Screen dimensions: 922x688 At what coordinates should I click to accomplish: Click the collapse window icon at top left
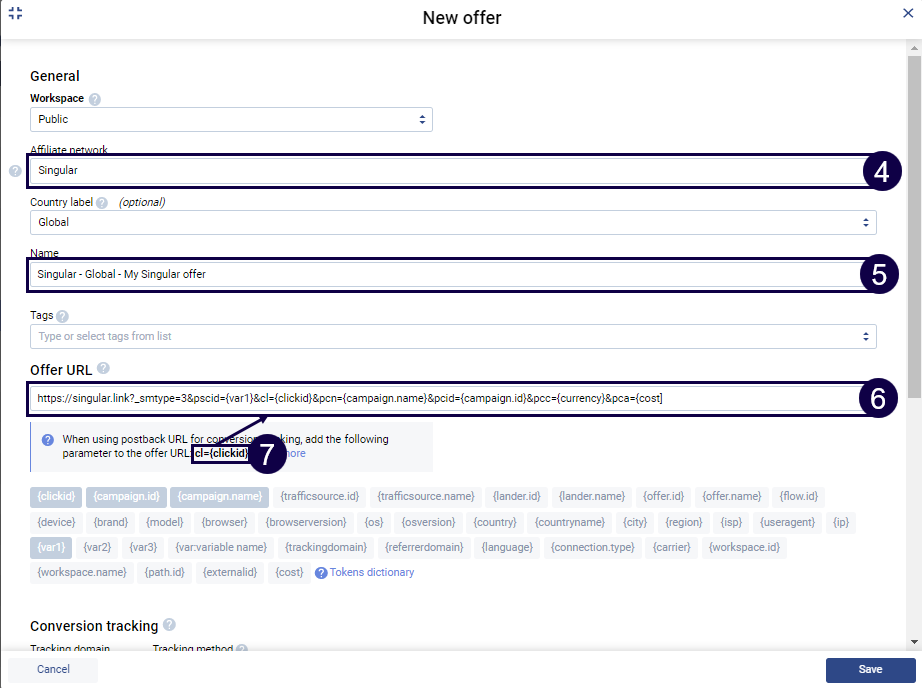click(15, 14)
